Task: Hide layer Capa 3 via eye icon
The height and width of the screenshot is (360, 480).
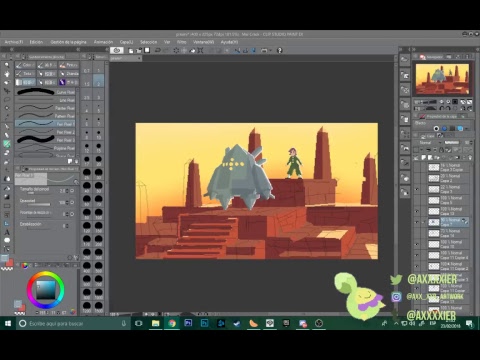Action: 417,189
